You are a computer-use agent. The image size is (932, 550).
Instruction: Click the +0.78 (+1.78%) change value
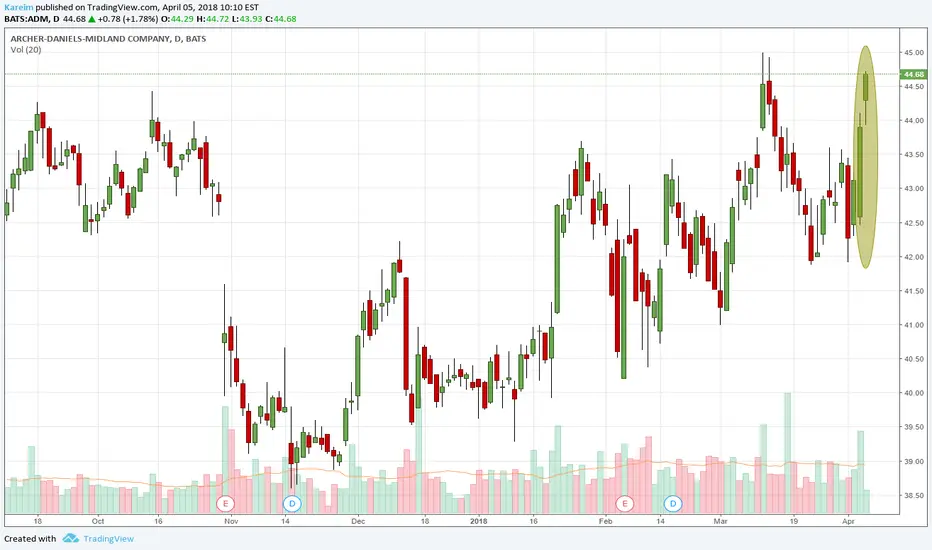point(128,19)
